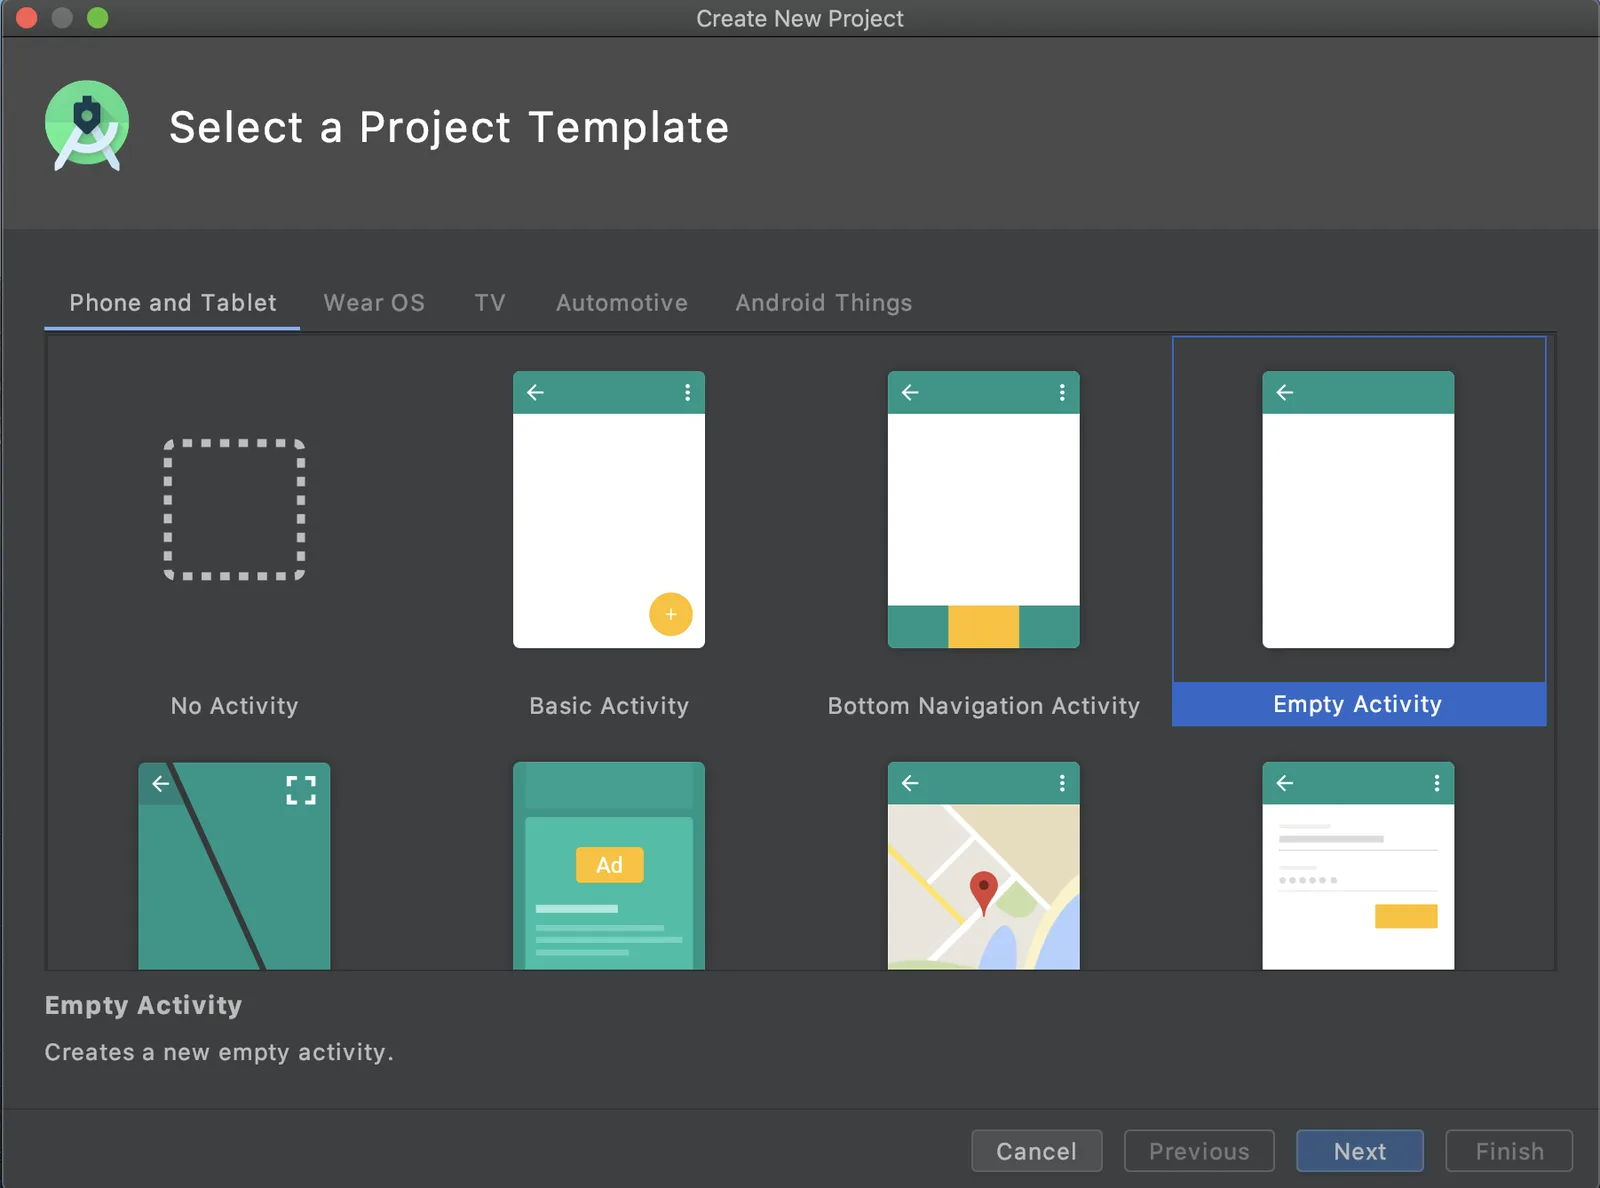1600x1188 pixels.
Task: Switch to the TV tab
Action: tap(490, 303)
